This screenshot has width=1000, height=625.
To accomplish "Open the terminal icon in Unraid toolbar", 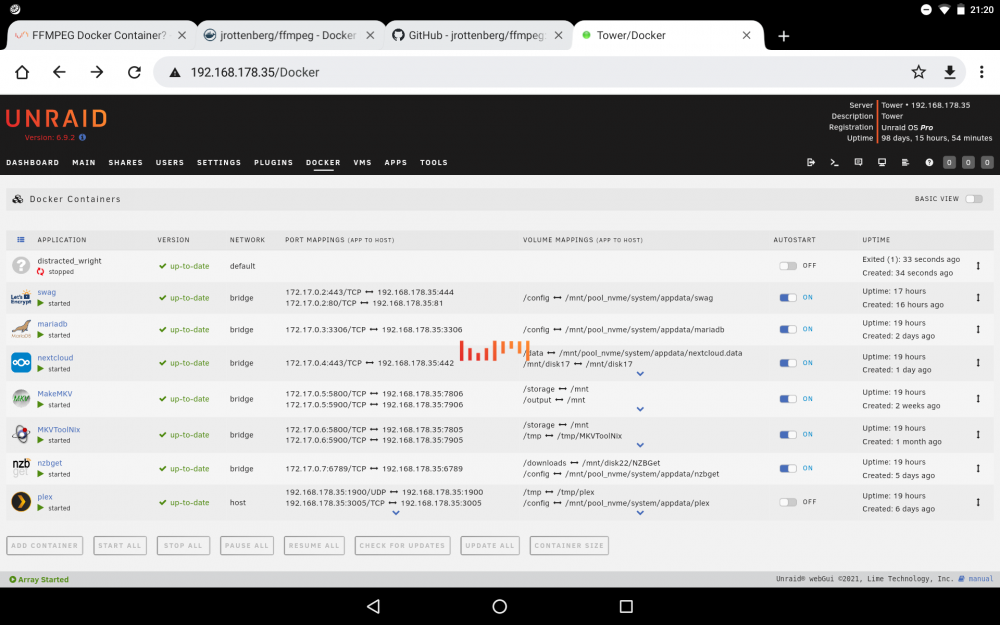I will click(x=834, y=163).
